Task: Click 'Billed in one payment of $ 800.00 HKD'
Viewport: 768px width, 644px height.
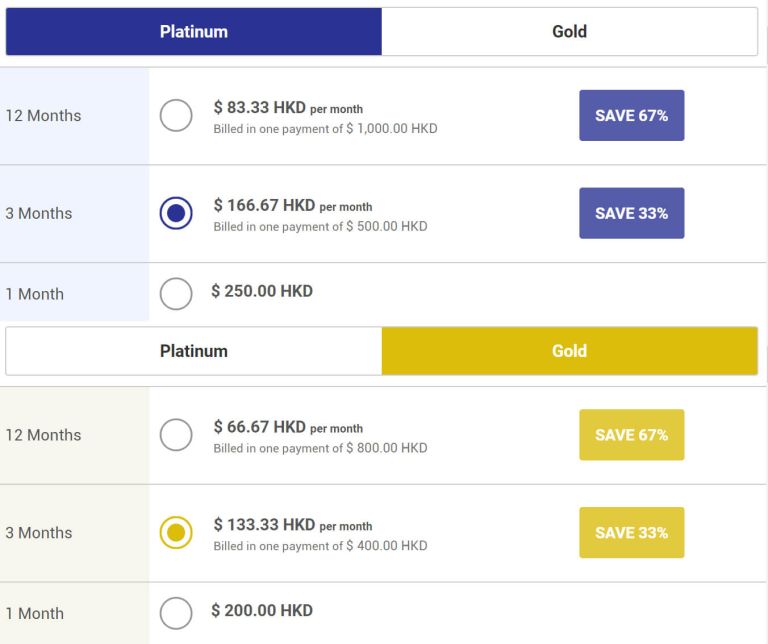Action: coord(320,448)
